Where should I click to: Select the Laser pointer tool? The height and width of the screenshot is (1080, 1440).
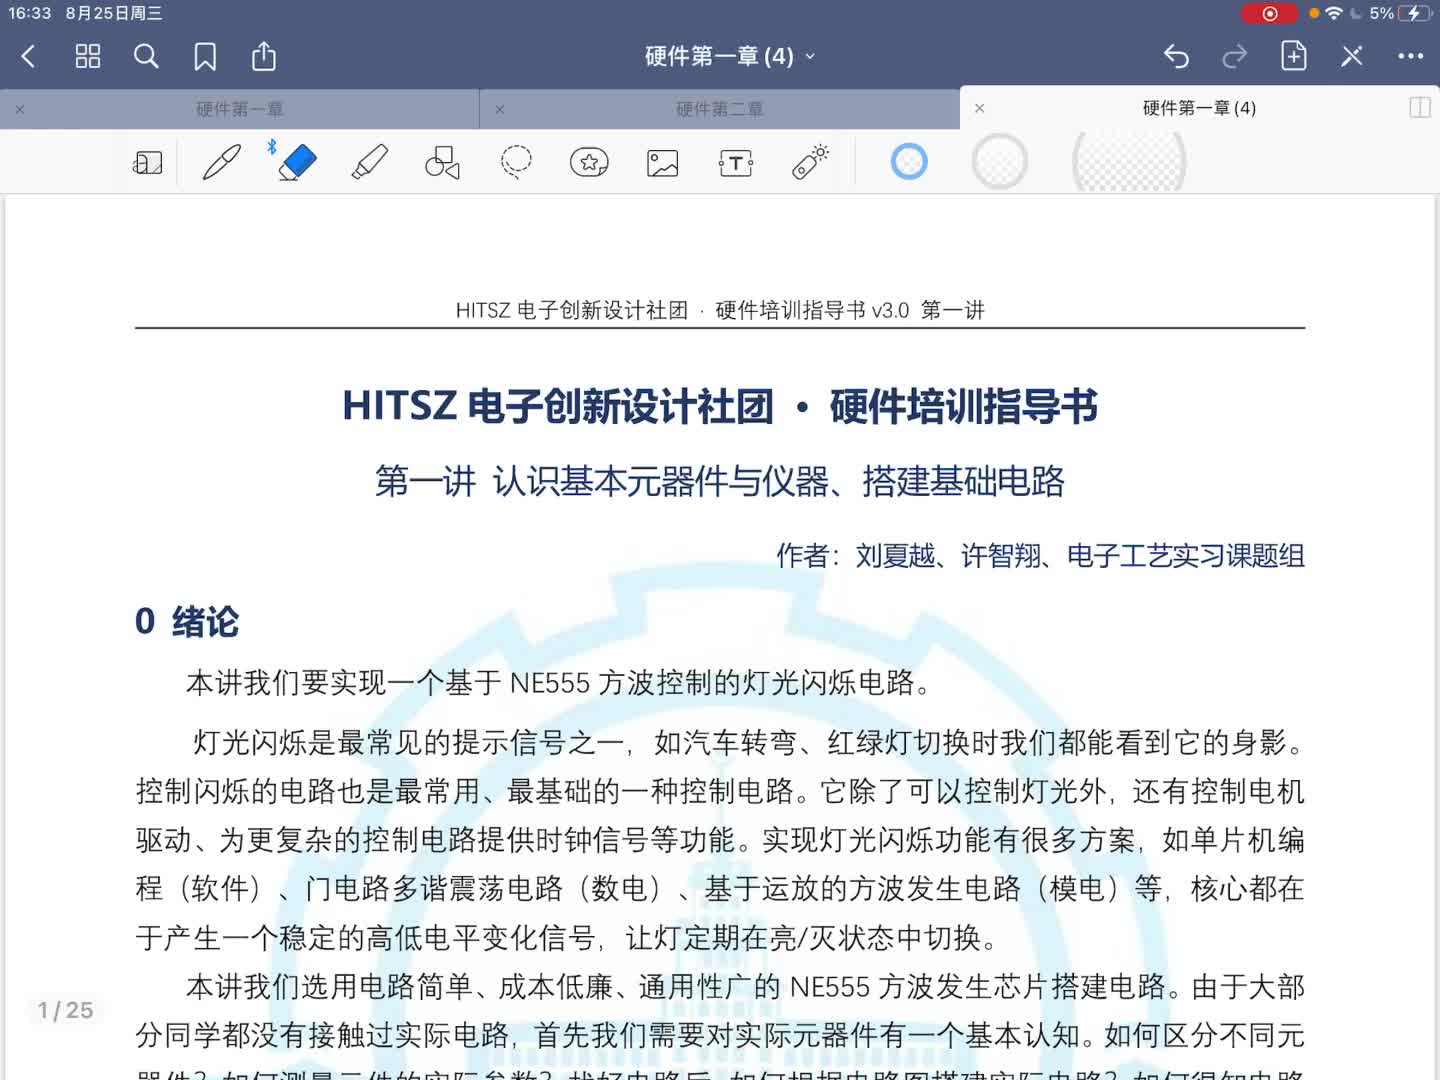click(810, 162)
